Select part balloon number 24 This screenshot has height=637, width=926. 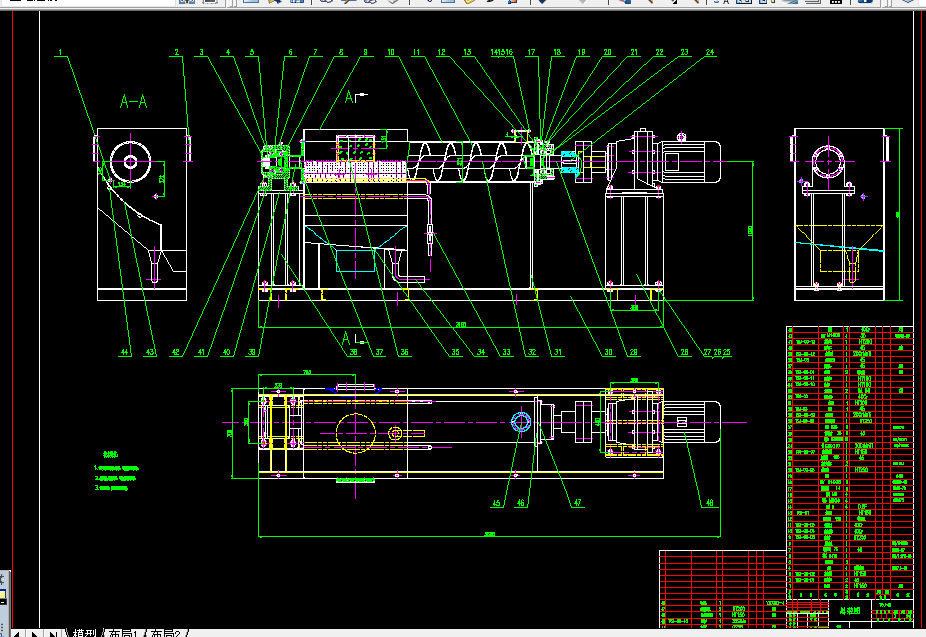[710, 53]
